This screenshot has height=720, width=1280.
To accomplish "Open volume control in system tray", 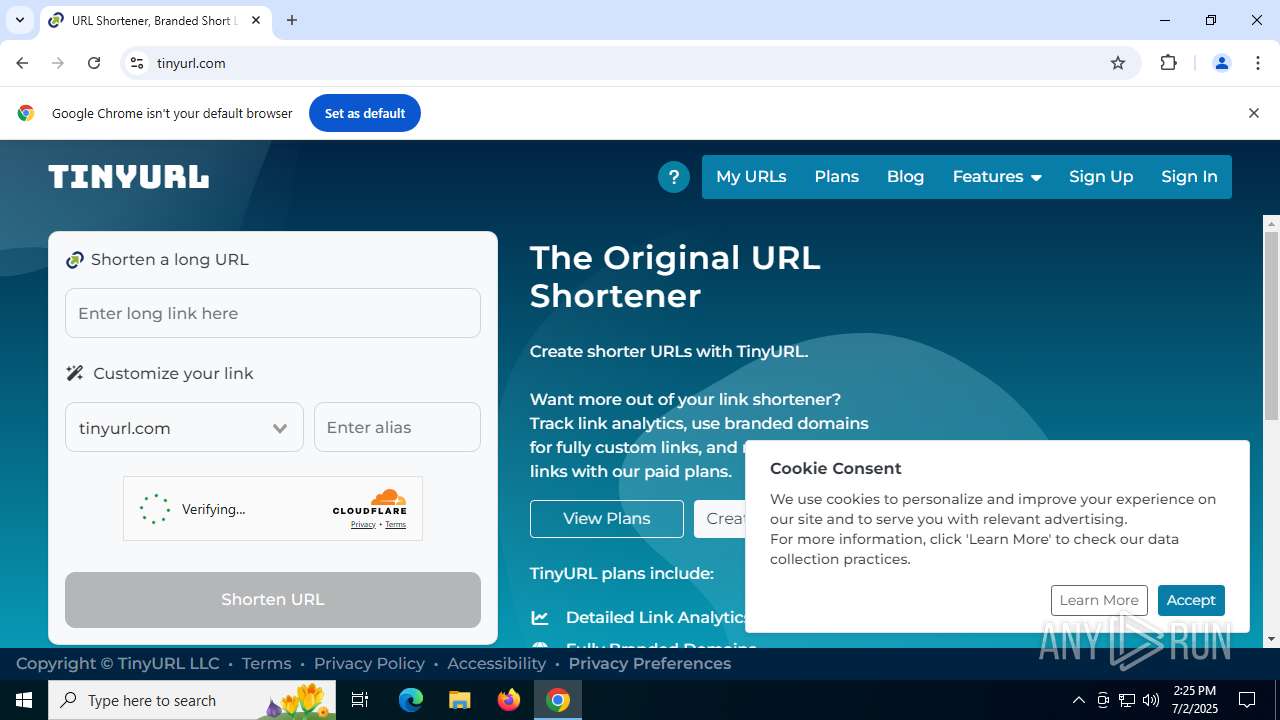I will coord(1151,700).
